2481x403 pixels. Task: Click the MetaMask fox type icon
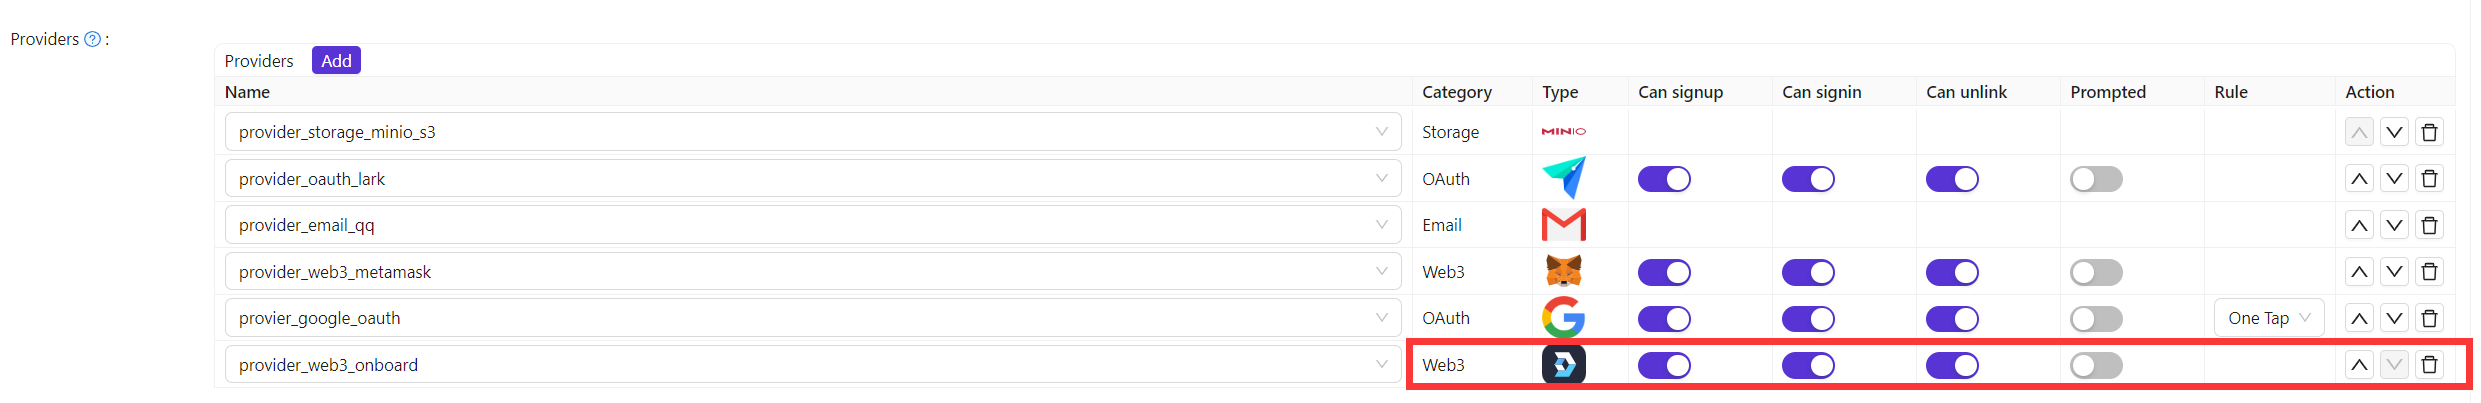[x=1563, y=271]
